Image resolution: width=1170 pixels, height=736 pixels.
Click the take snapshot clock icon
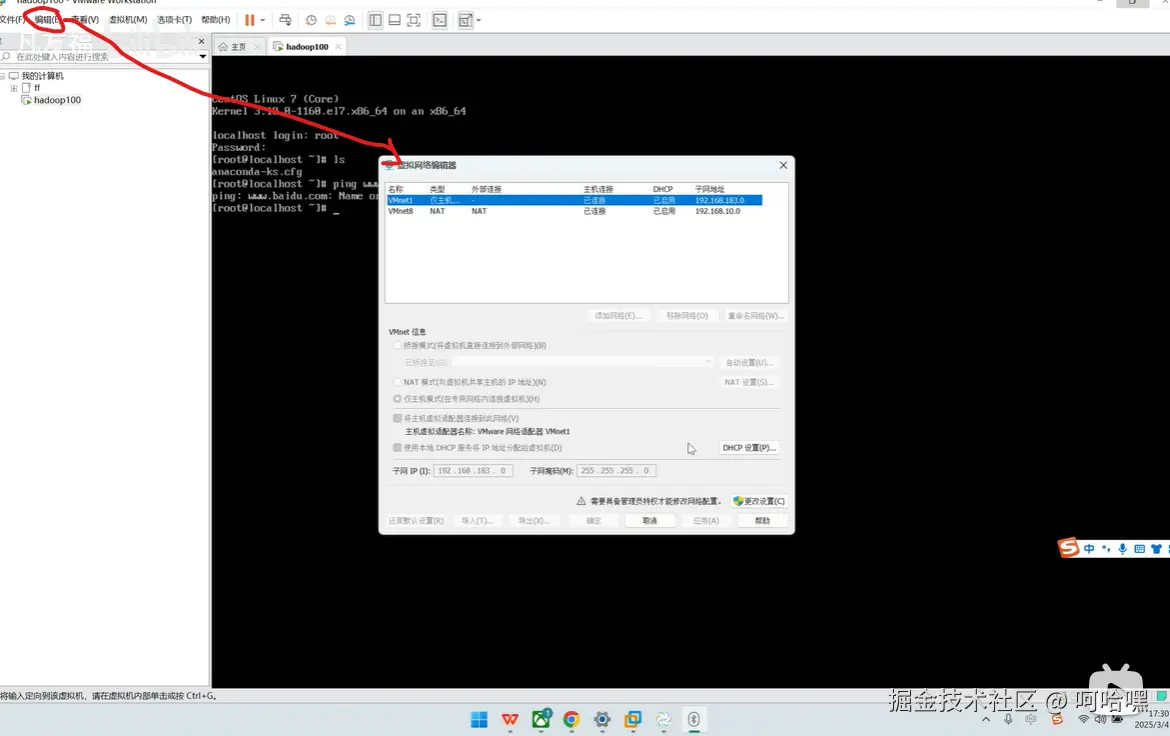coord(311,20)
